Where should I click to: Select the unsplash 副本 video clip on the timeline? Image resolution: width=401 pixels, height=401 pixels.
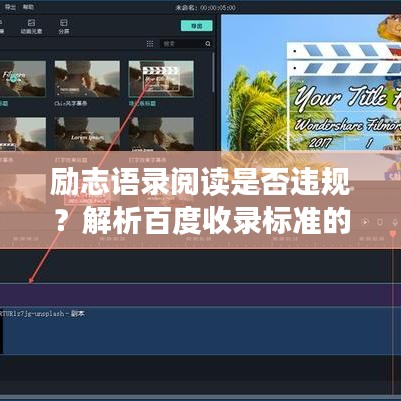click(x=200, y=331)
